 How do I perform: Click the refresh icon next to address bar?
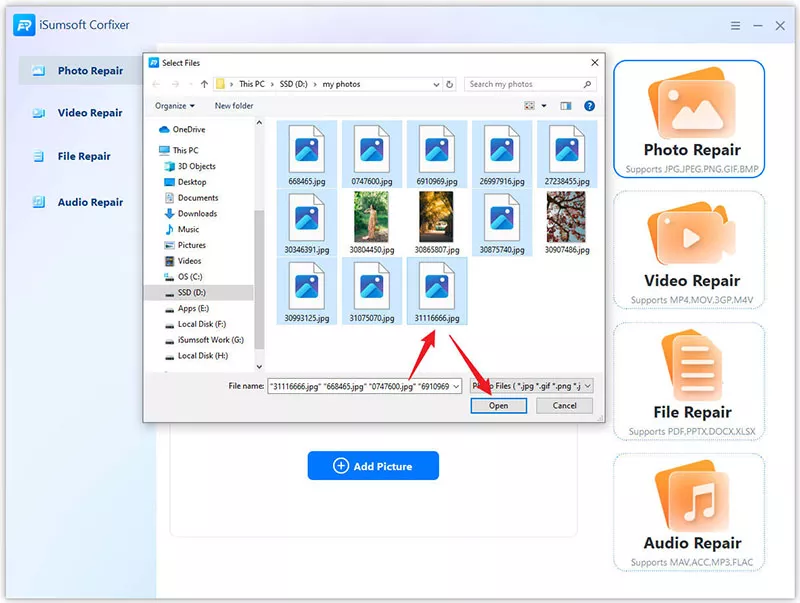tap(450, 84)
